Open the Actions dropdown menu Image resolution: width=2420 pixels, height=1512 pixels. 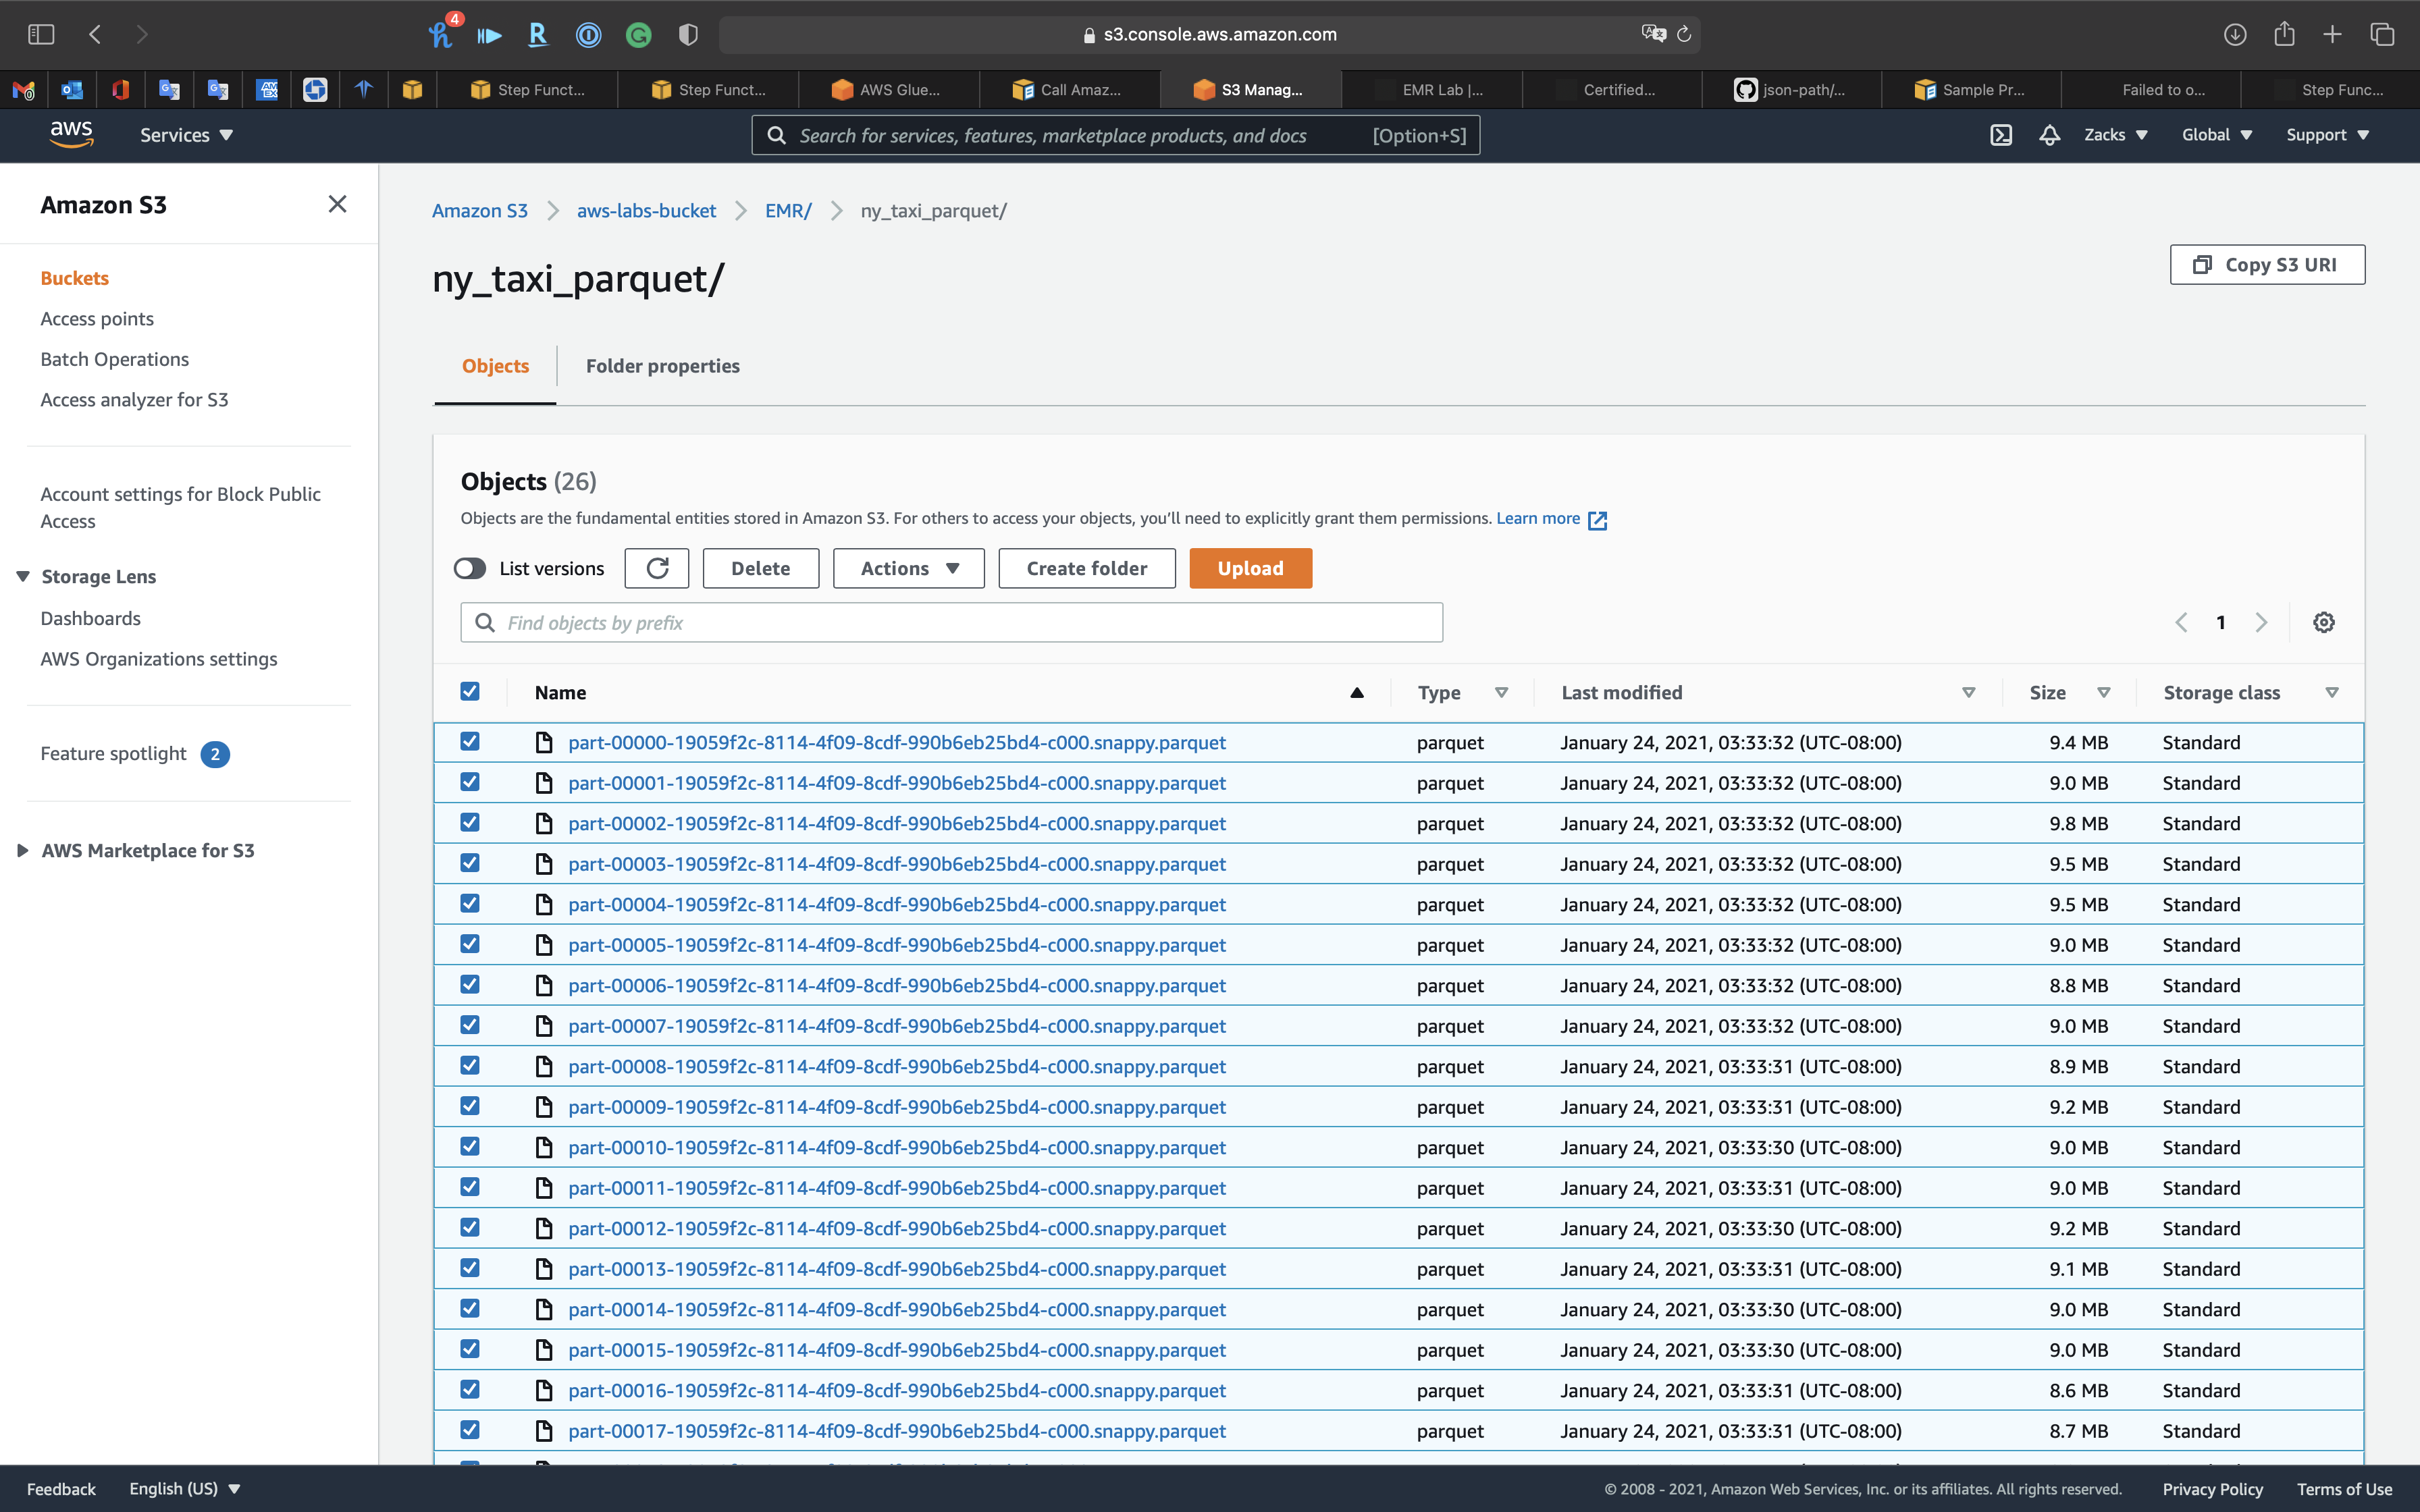(908, 568)
